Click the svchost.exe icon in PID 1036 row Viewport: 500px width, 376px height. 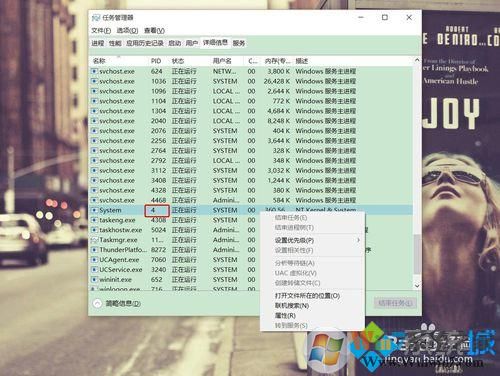[95, 81]
